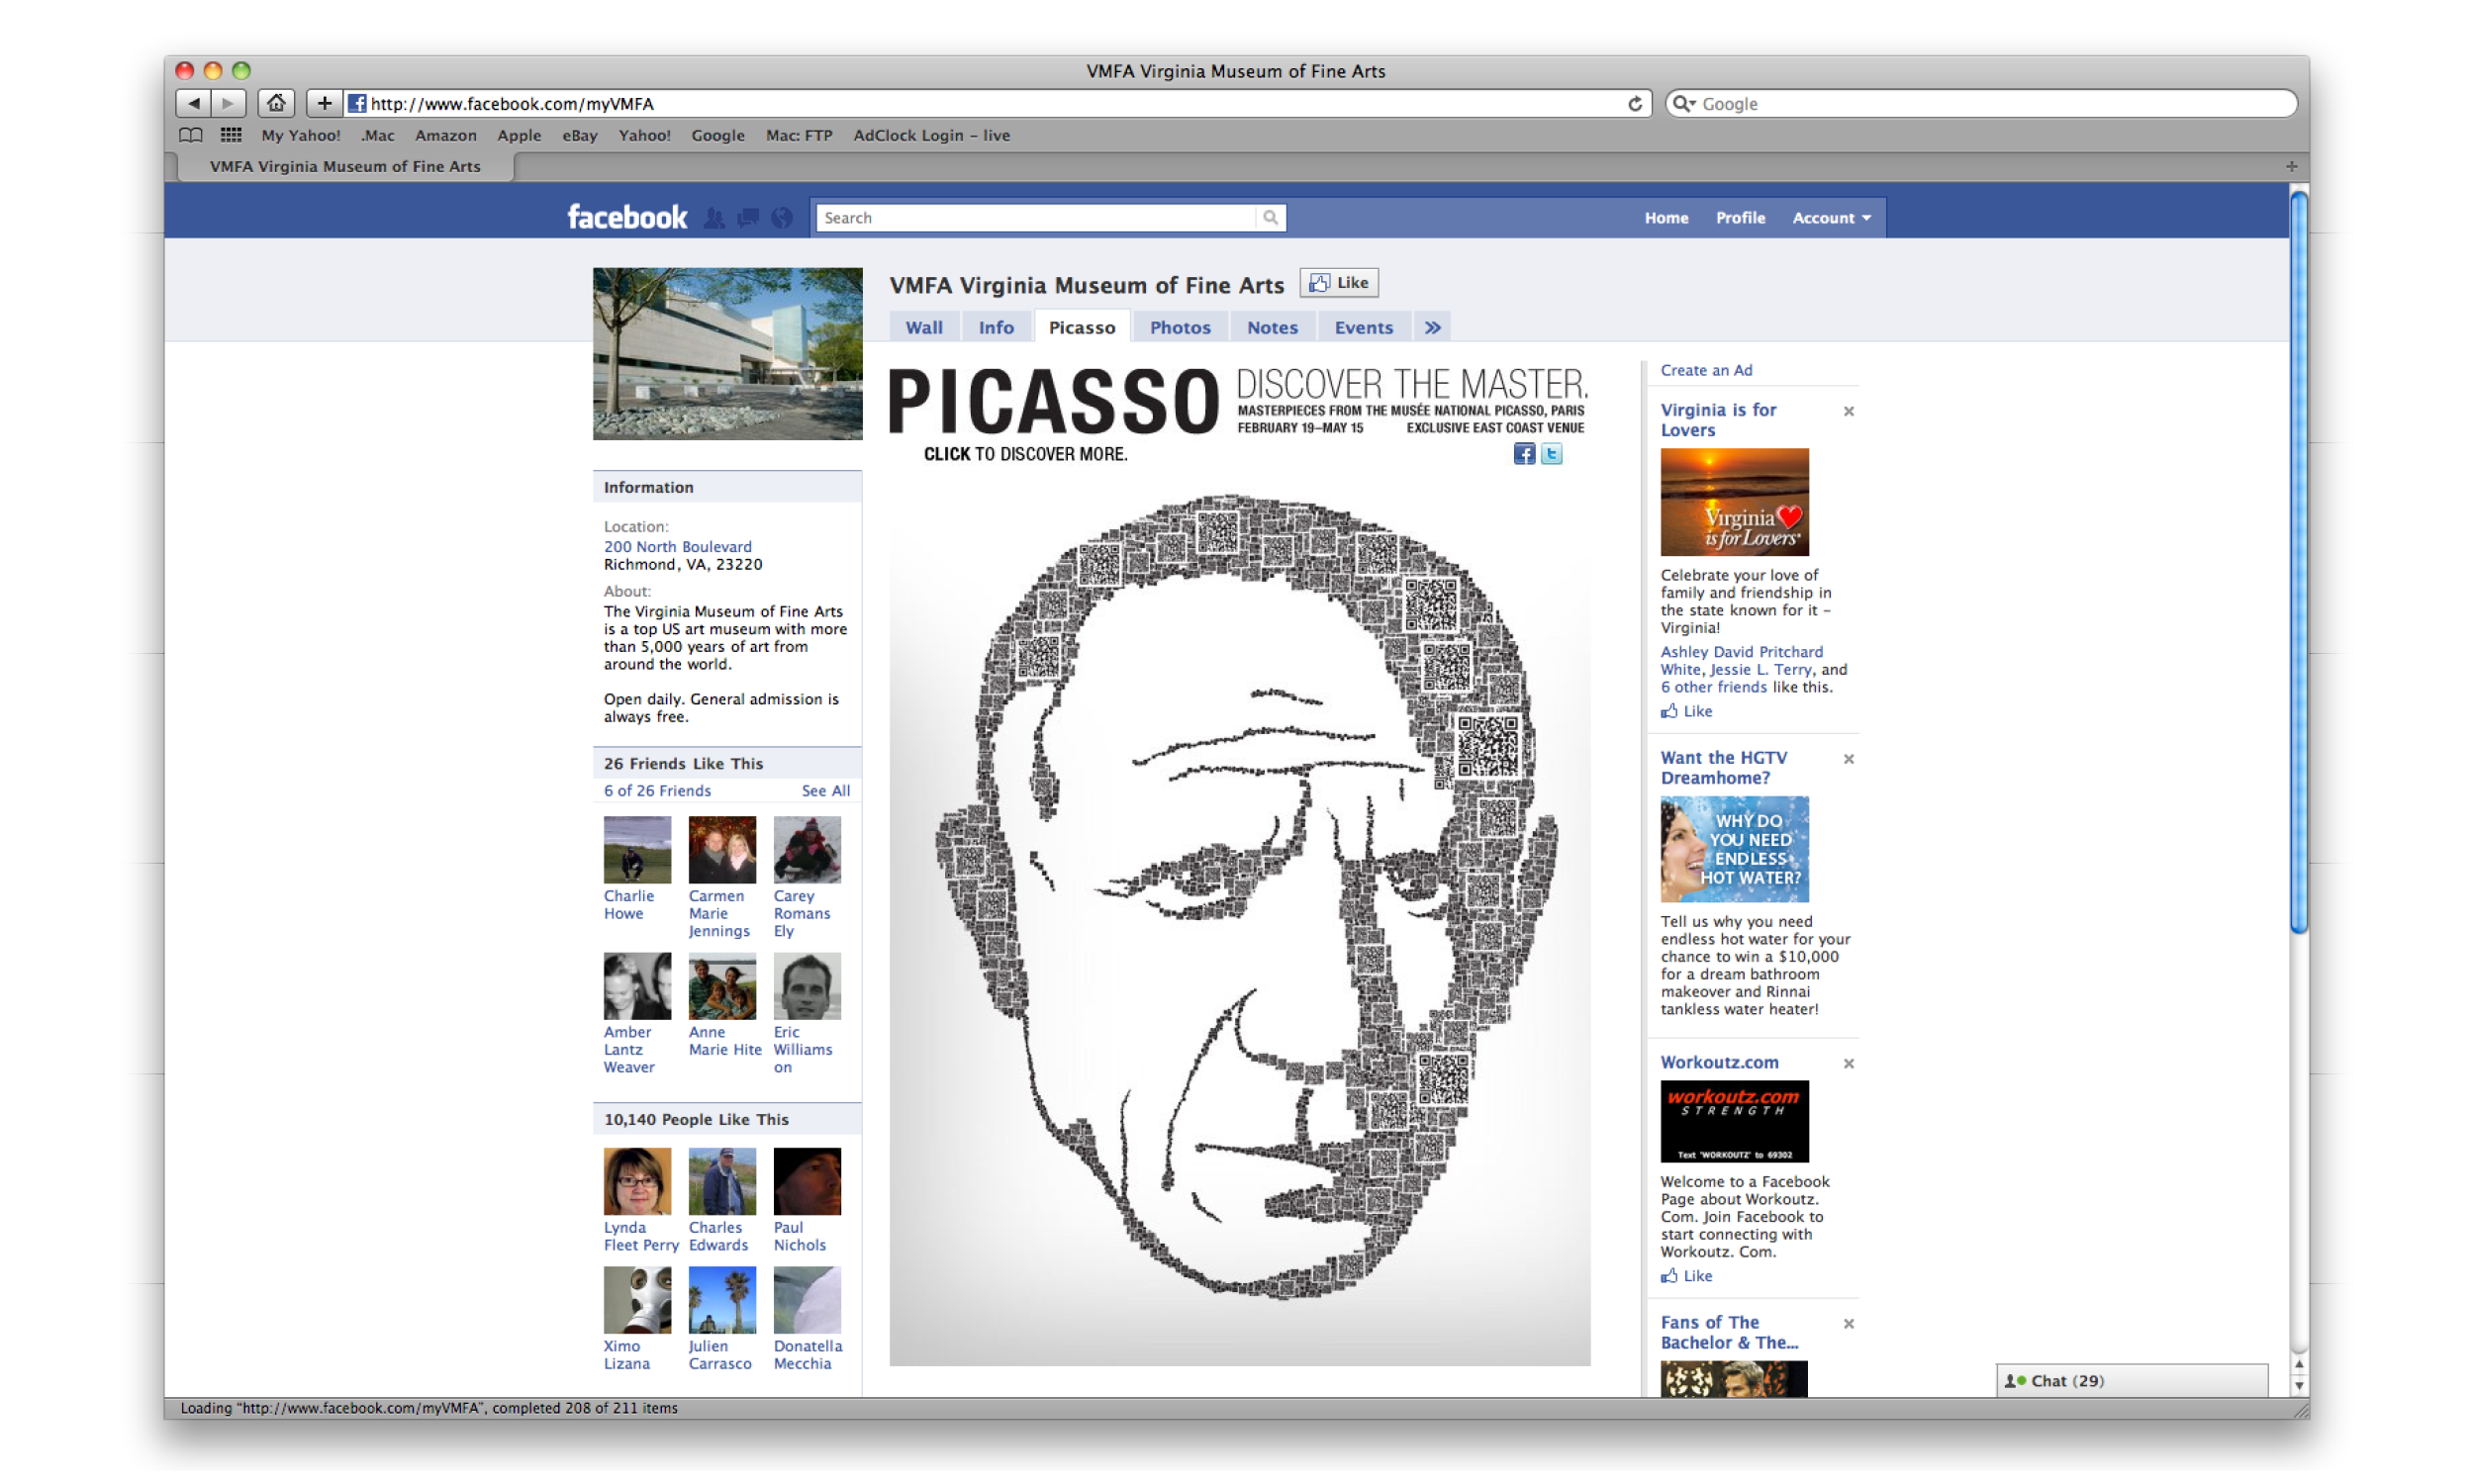Image resolution: width=2474 pixels, height=1484 pixels.
Task: Like the Virginia is for Lovers ad
Action: 1686,712
